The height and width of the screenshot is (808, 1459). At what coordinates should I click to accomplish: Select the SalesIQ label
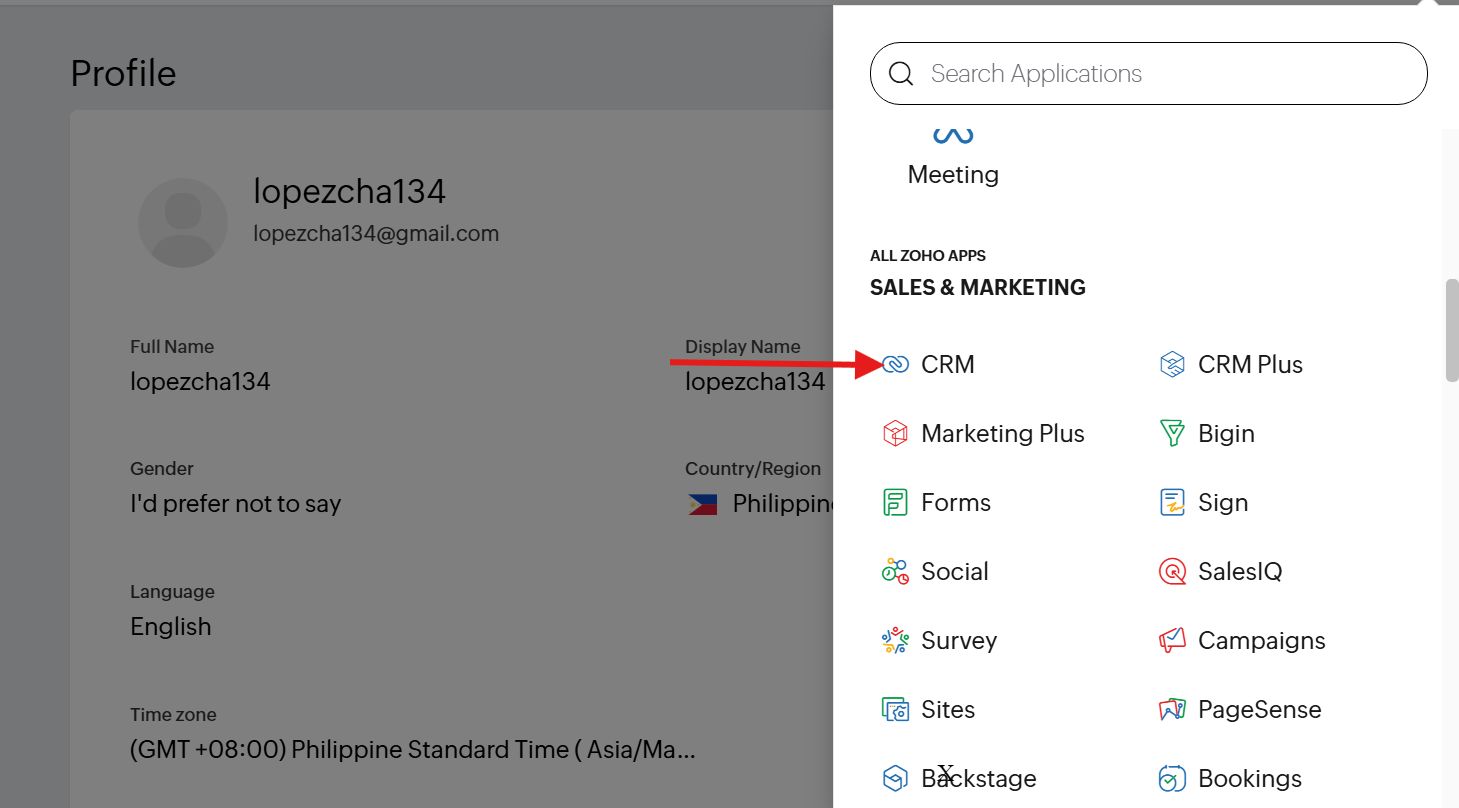pyautogui.click(x=1240, y=572)
